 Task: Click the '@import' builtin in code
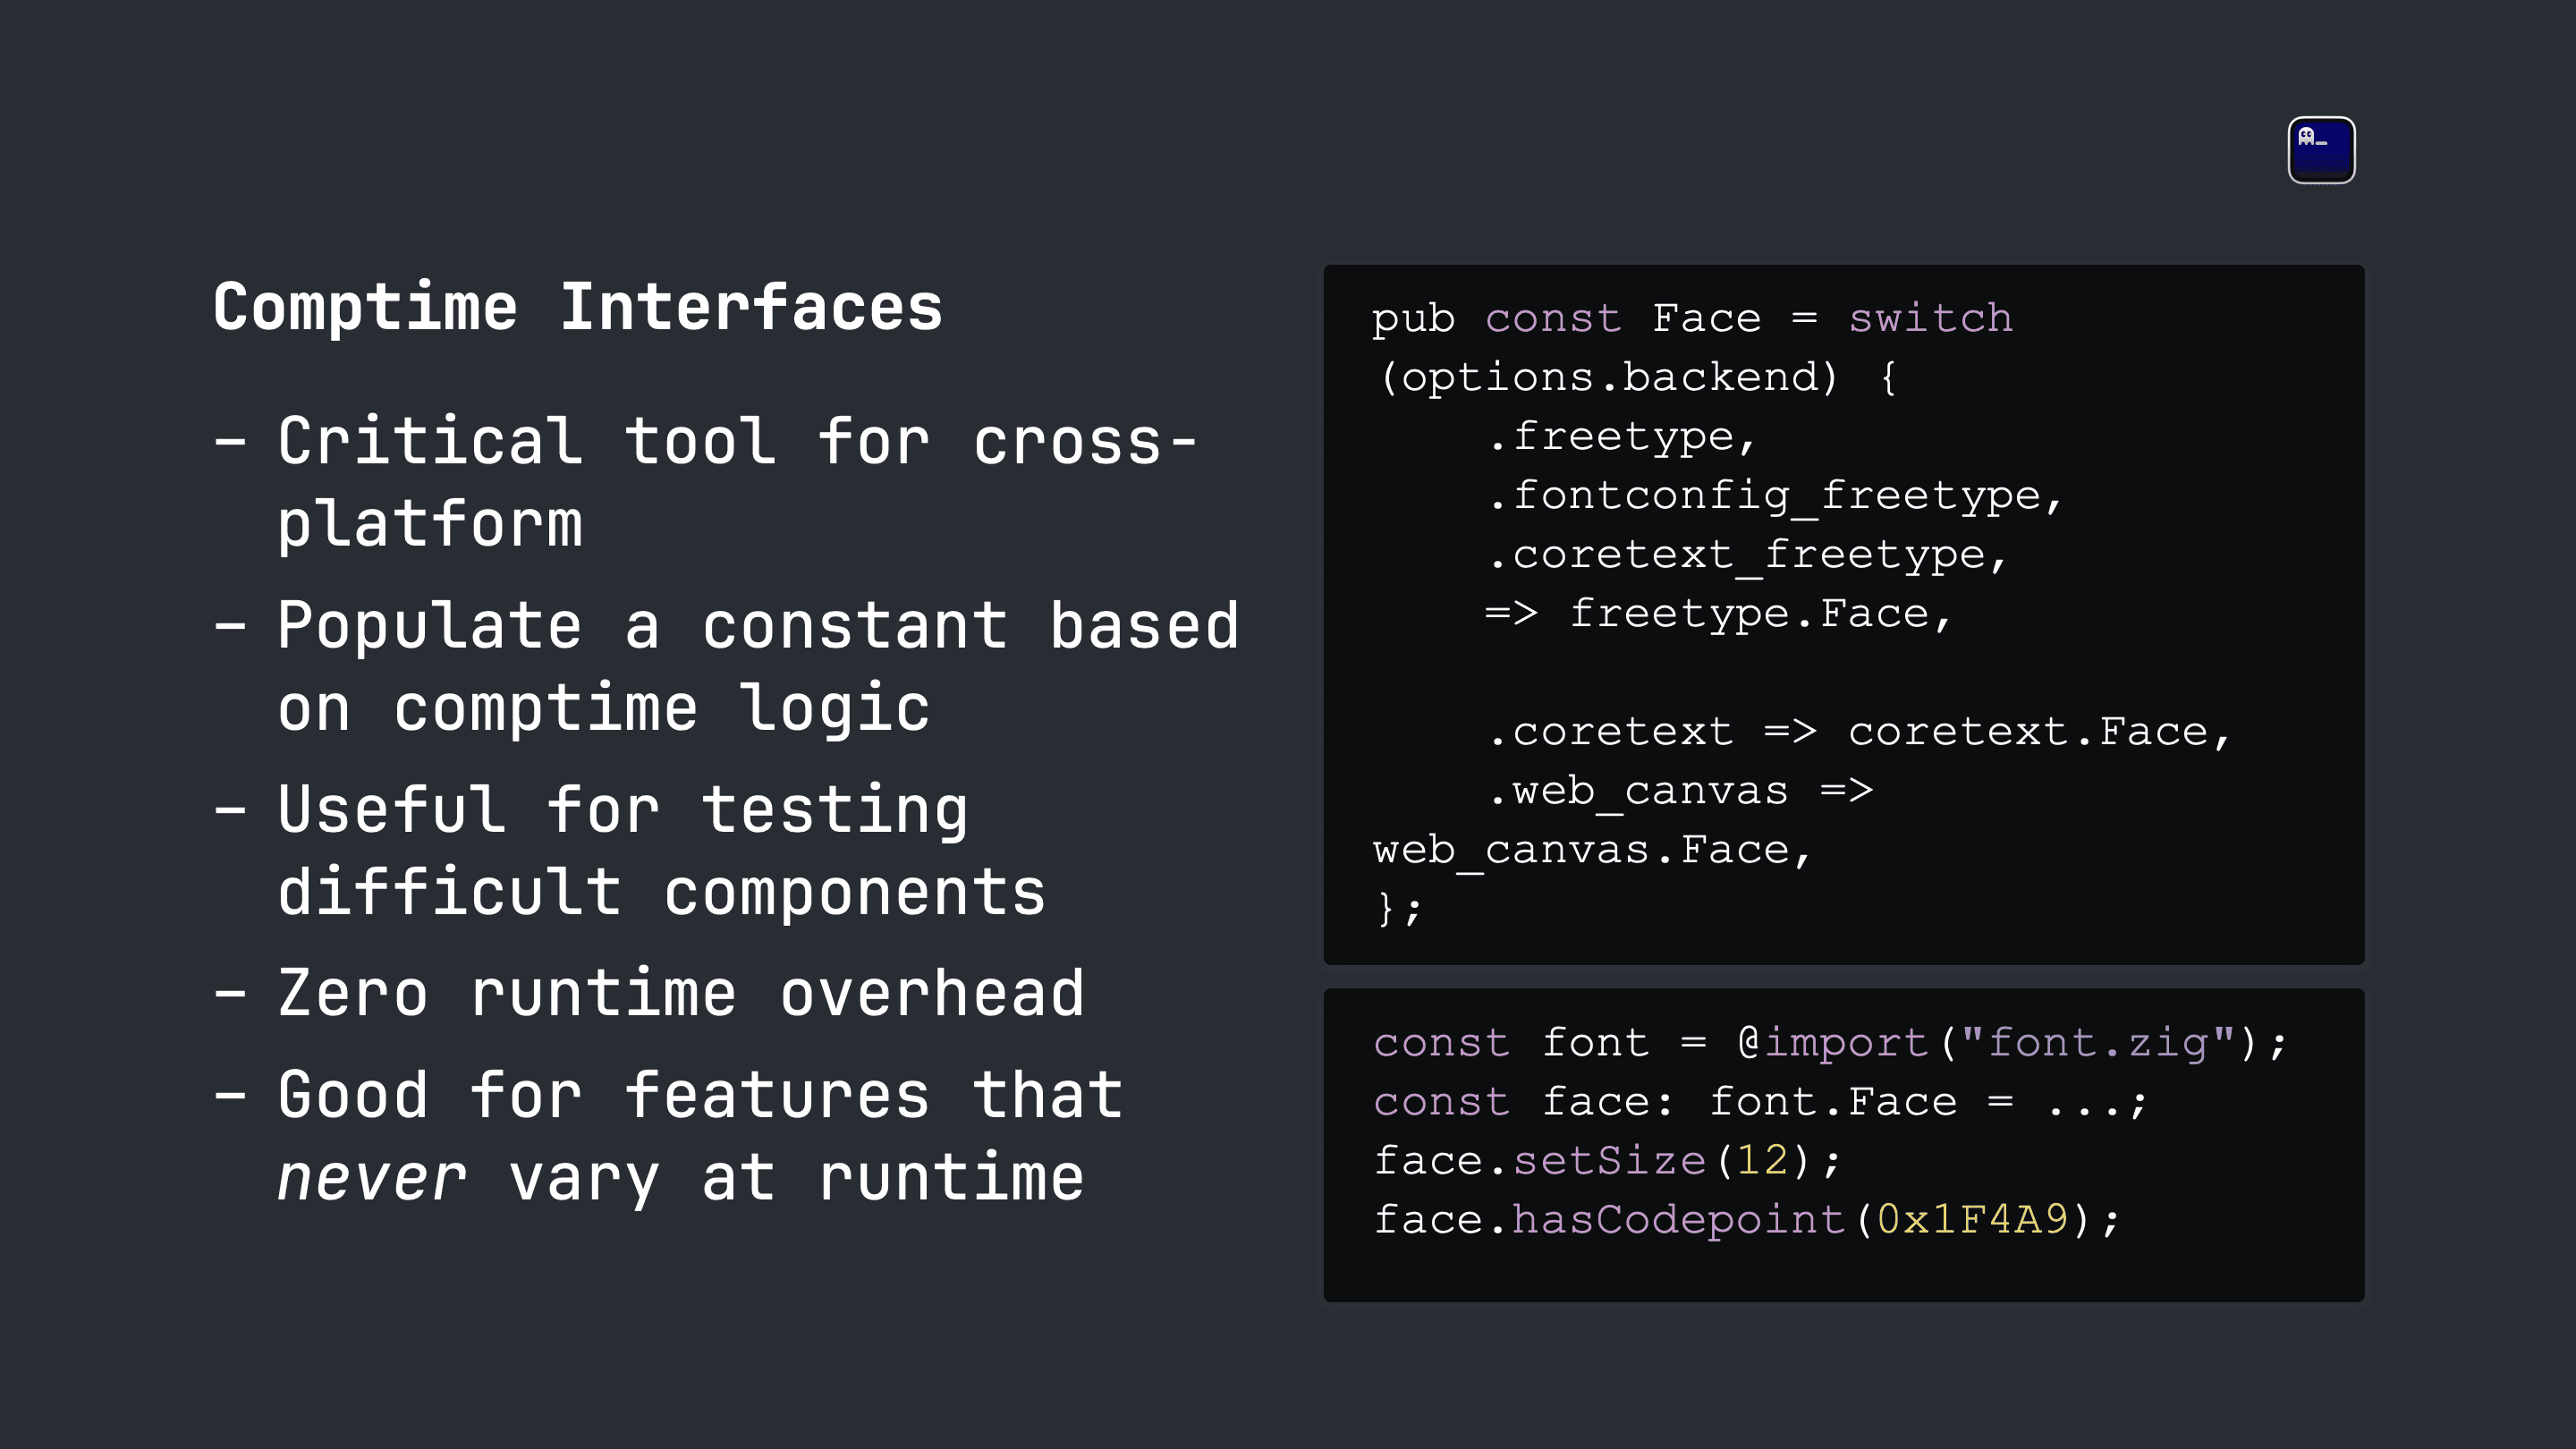coord(1831,1043)
